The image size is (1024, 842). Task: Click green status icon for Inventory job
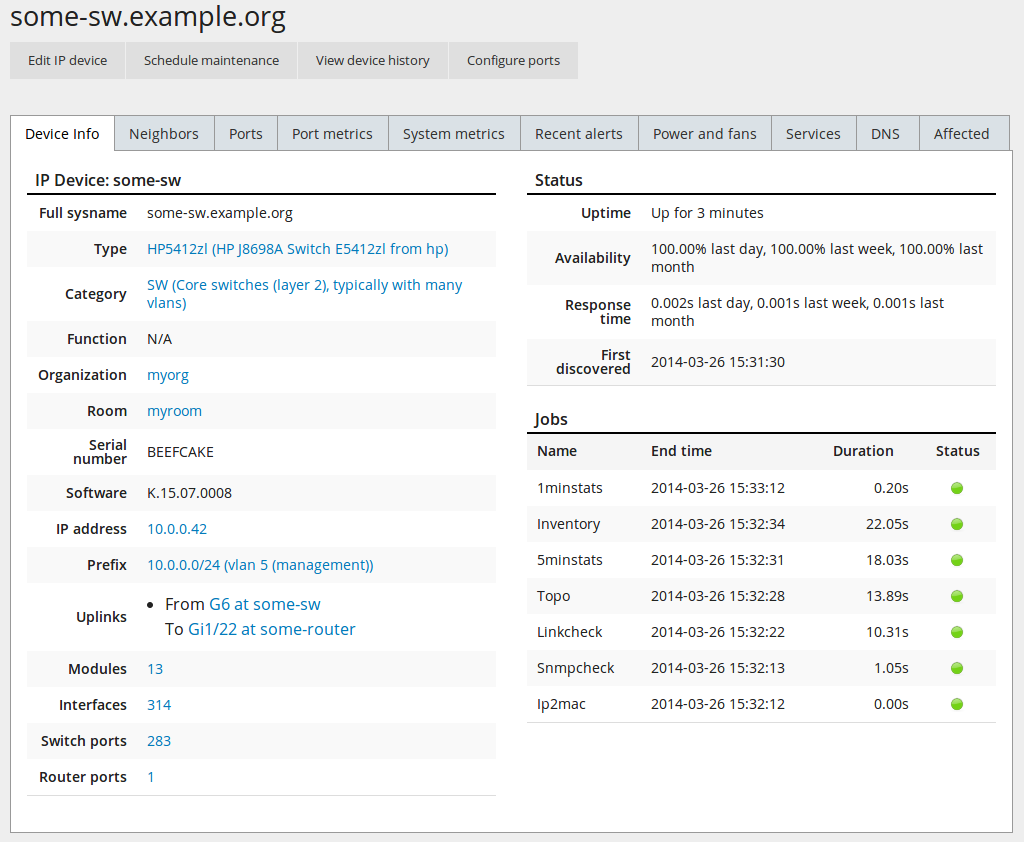956,524
